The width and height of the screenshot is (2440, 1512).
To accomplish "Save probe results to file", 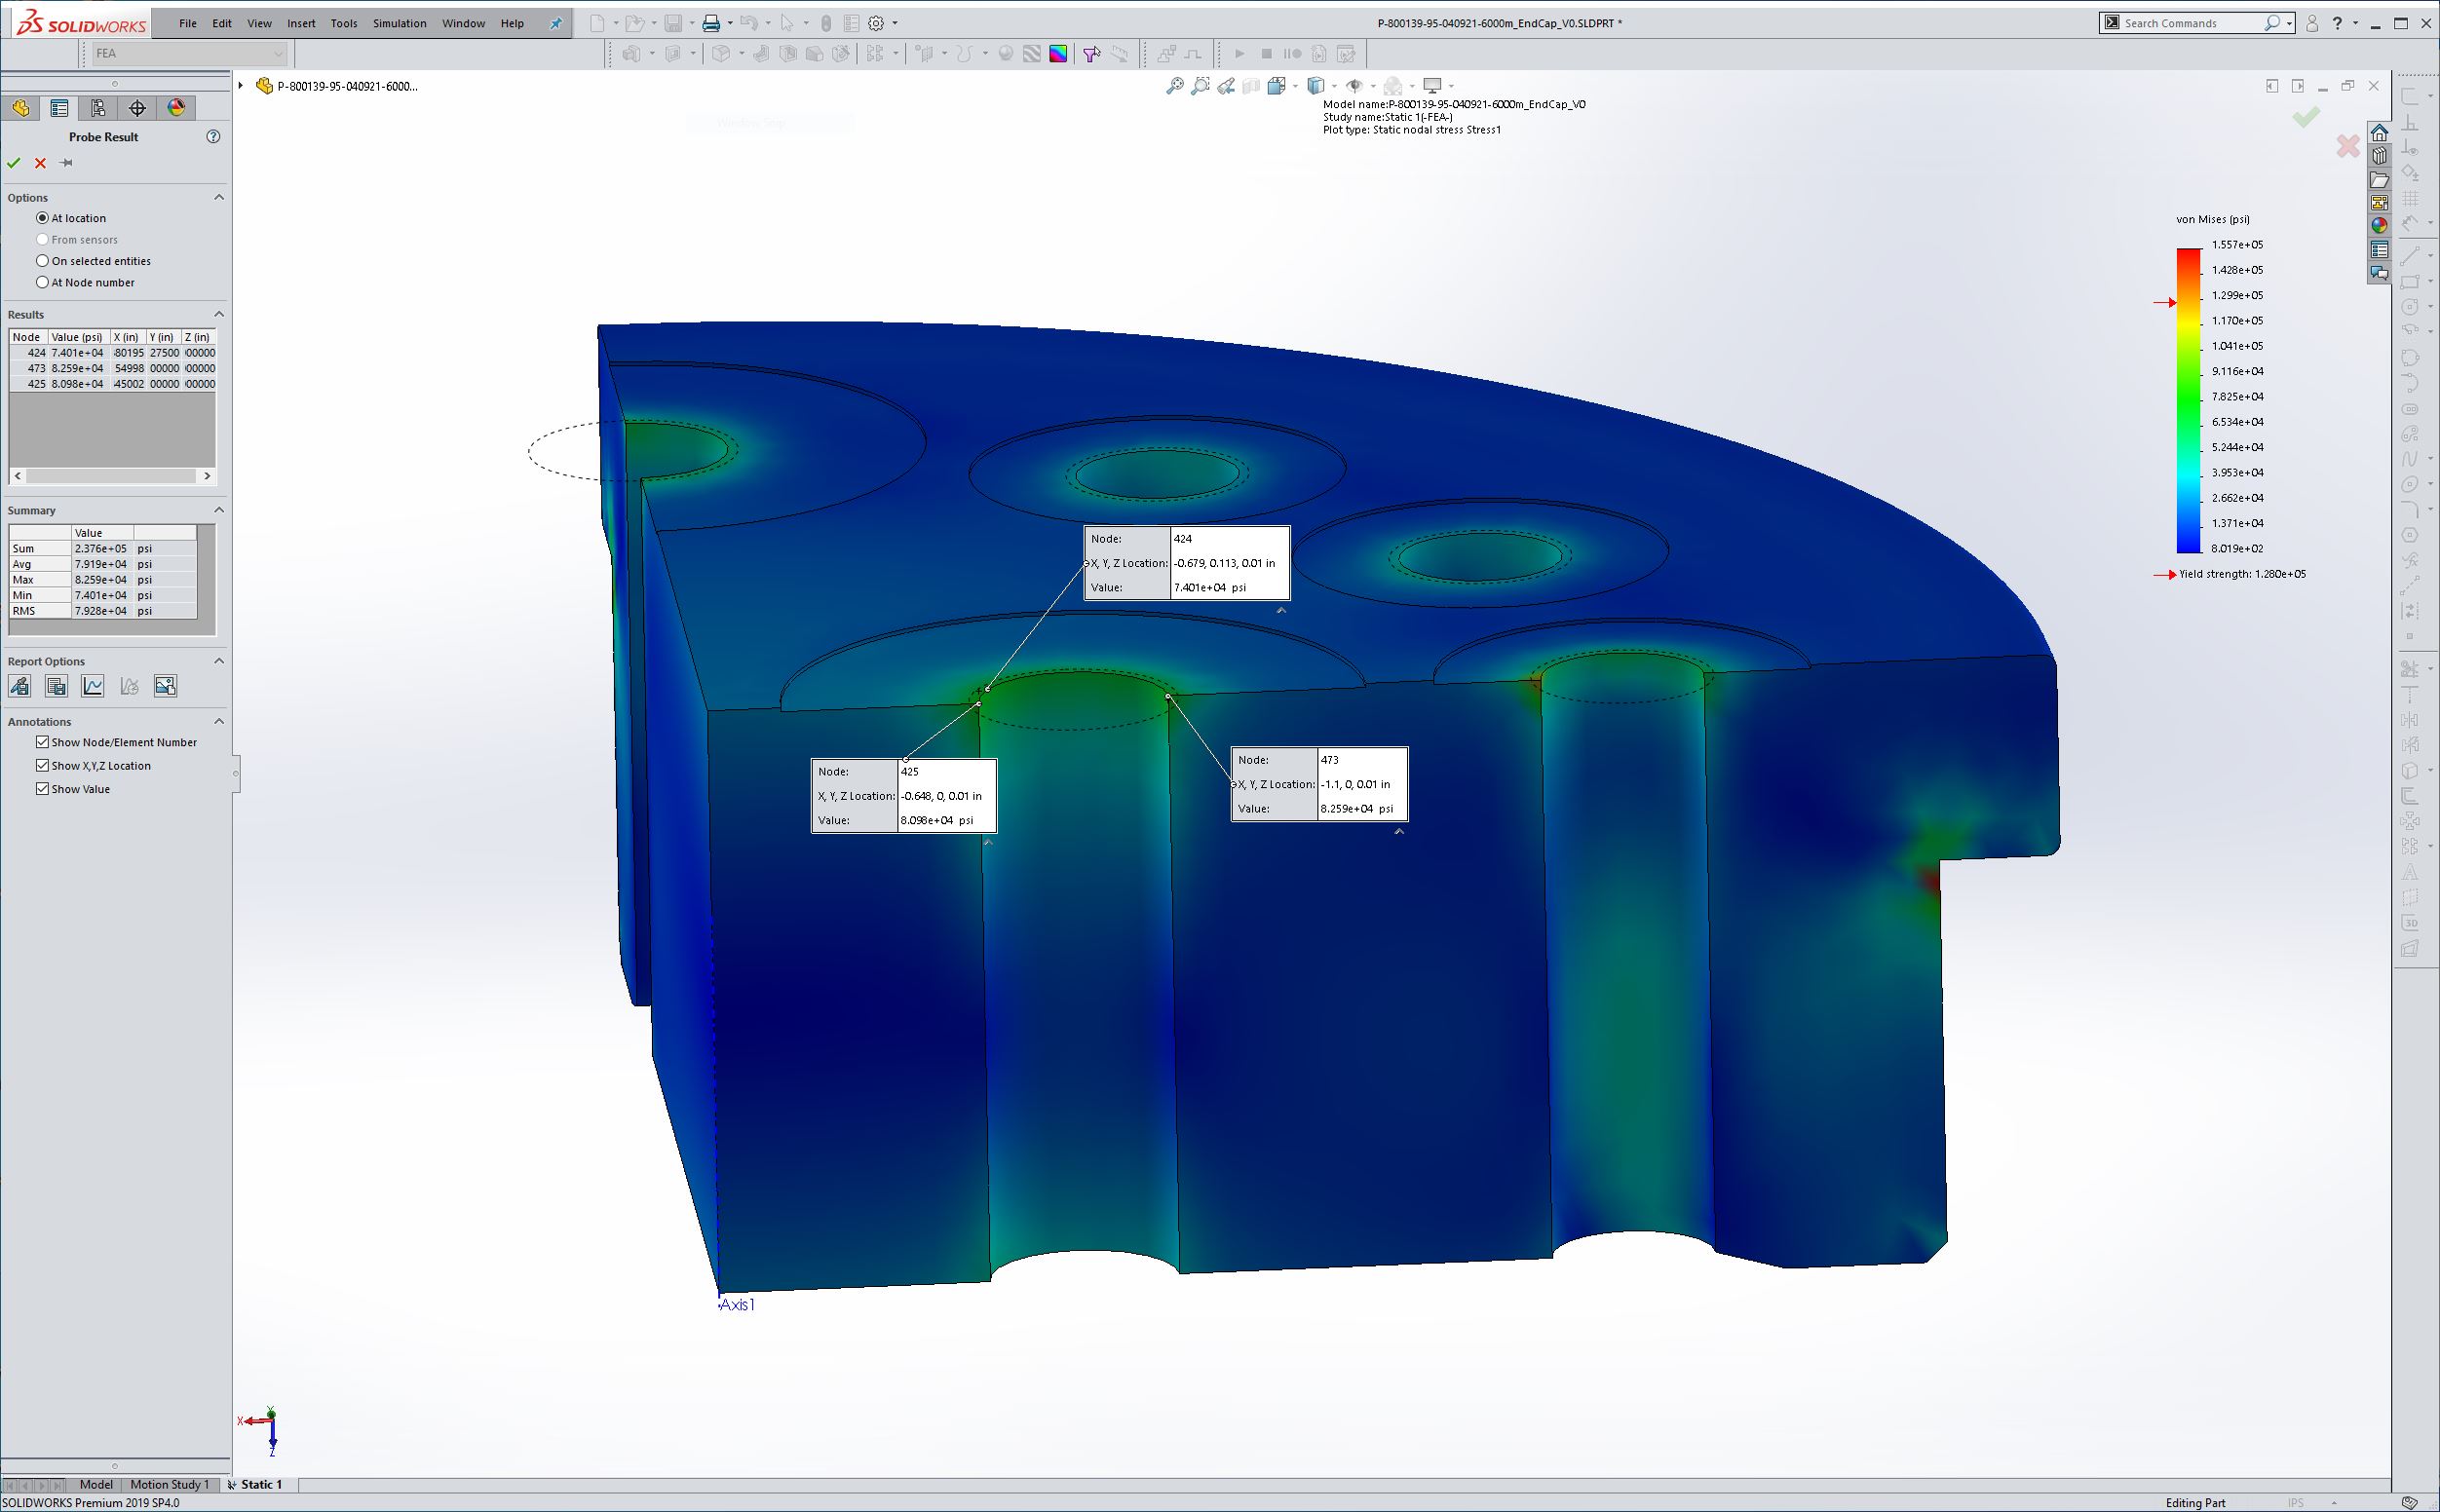I will (x=56, y=686).
